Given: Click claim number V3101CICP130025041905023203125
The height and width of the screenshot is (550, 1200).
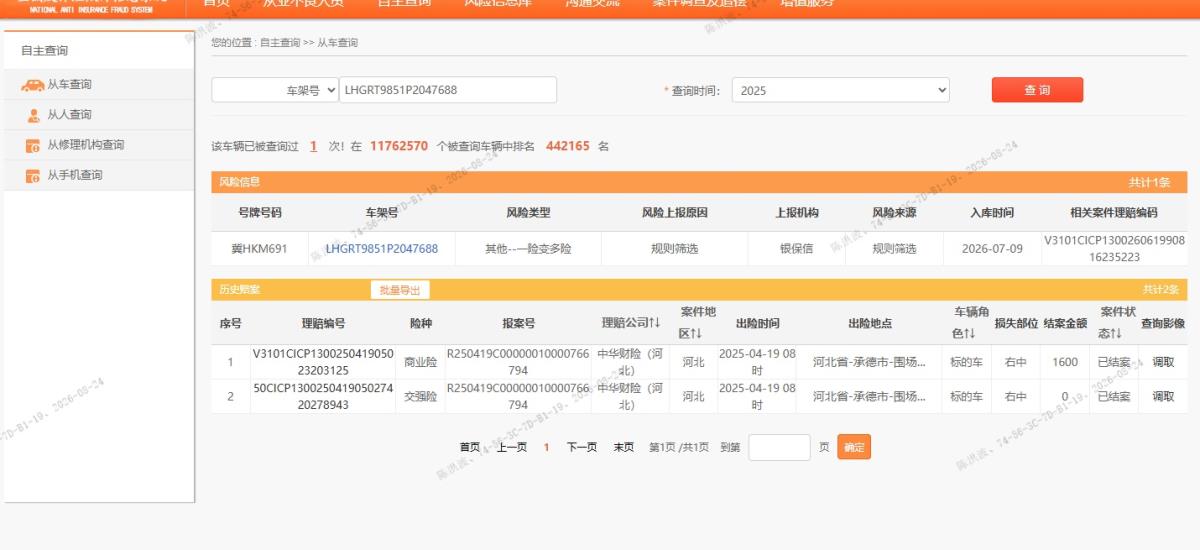Looking at the screenshot, I should coord(323,362).
